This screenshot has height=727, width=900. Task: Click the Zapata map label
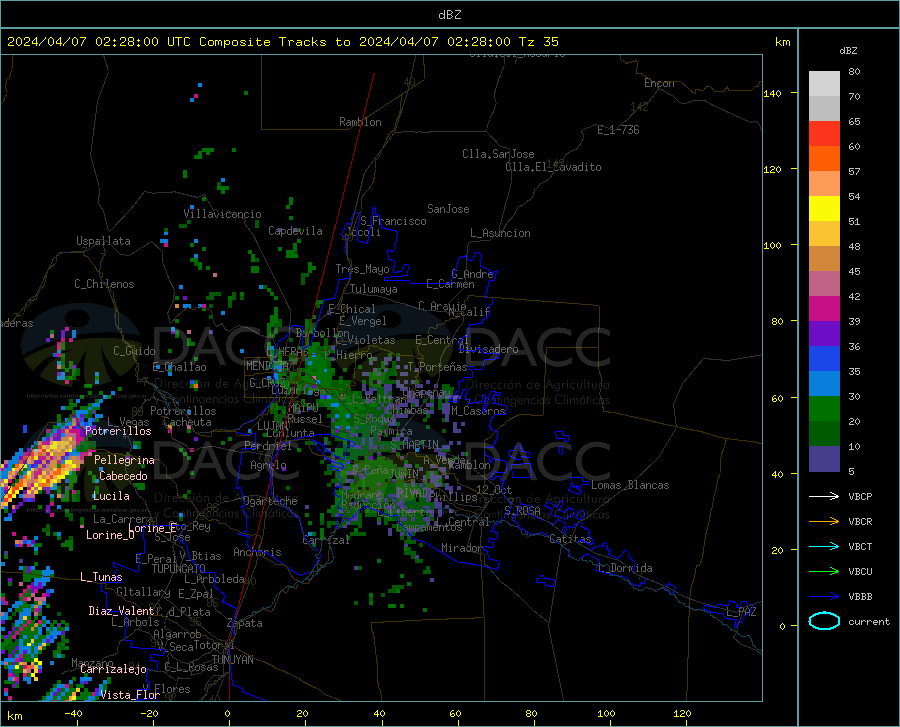245,623
